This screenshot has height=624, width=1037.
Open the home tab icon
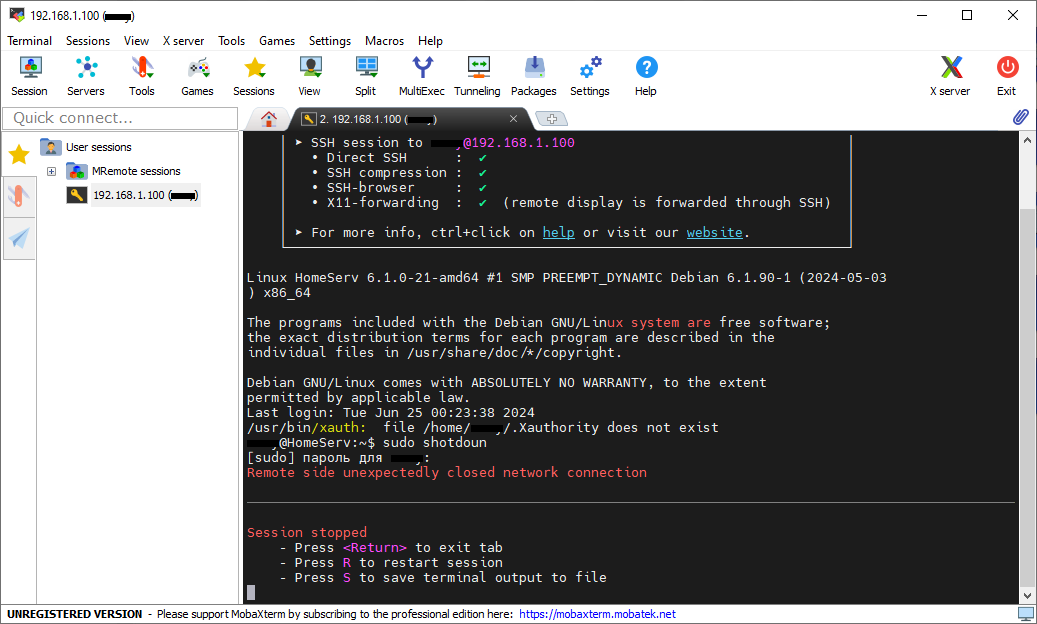pos(269,119)
